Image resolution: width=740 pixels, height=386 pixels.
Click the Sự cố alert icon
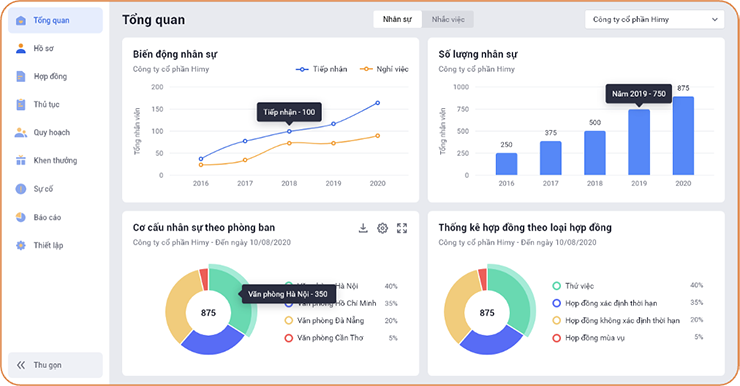(x=21, y=189)
